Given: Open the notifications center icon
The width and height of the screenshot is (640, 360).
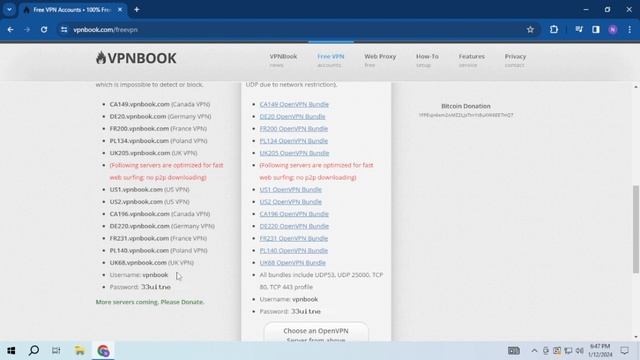Looking at the screenshot, I should tap(624, 351).
